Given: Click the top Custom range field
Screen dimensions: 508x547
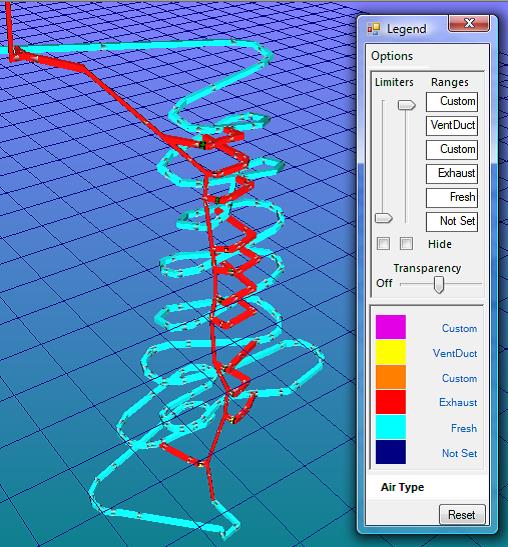Looking at the screenshot, I should pos(452,102).
